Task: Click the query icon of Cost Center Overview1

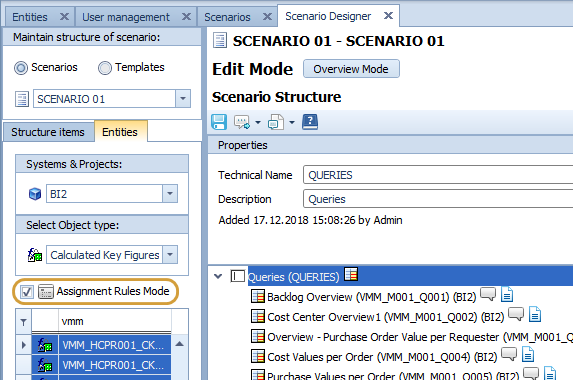Action: point(258,316)
